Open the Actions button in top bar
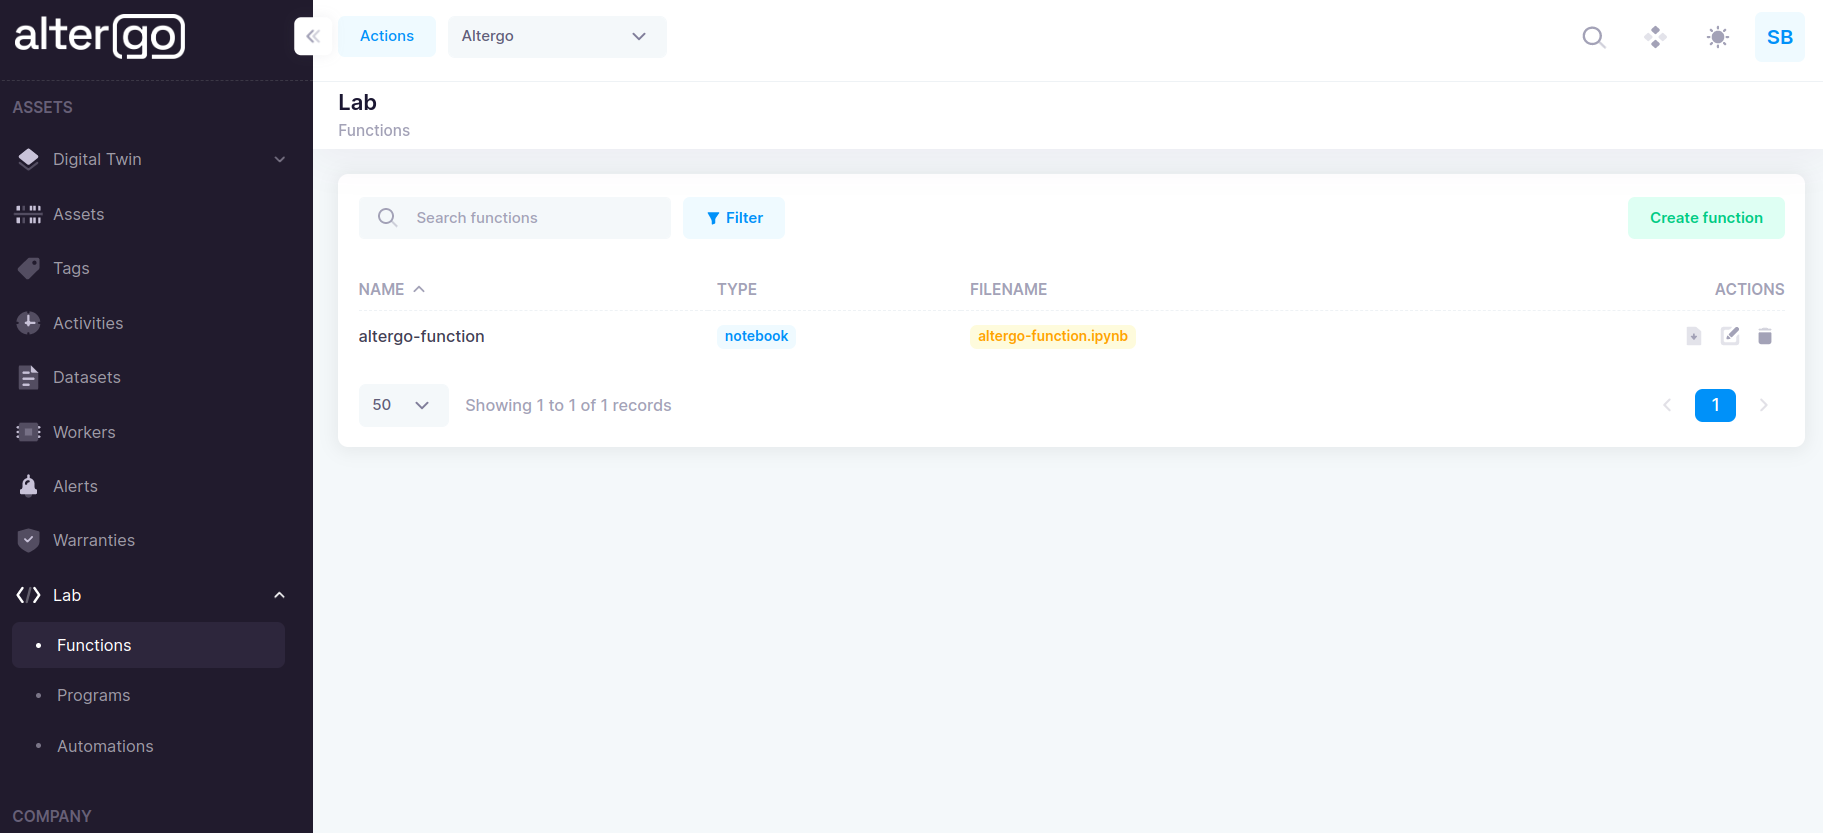 (386, 36)
